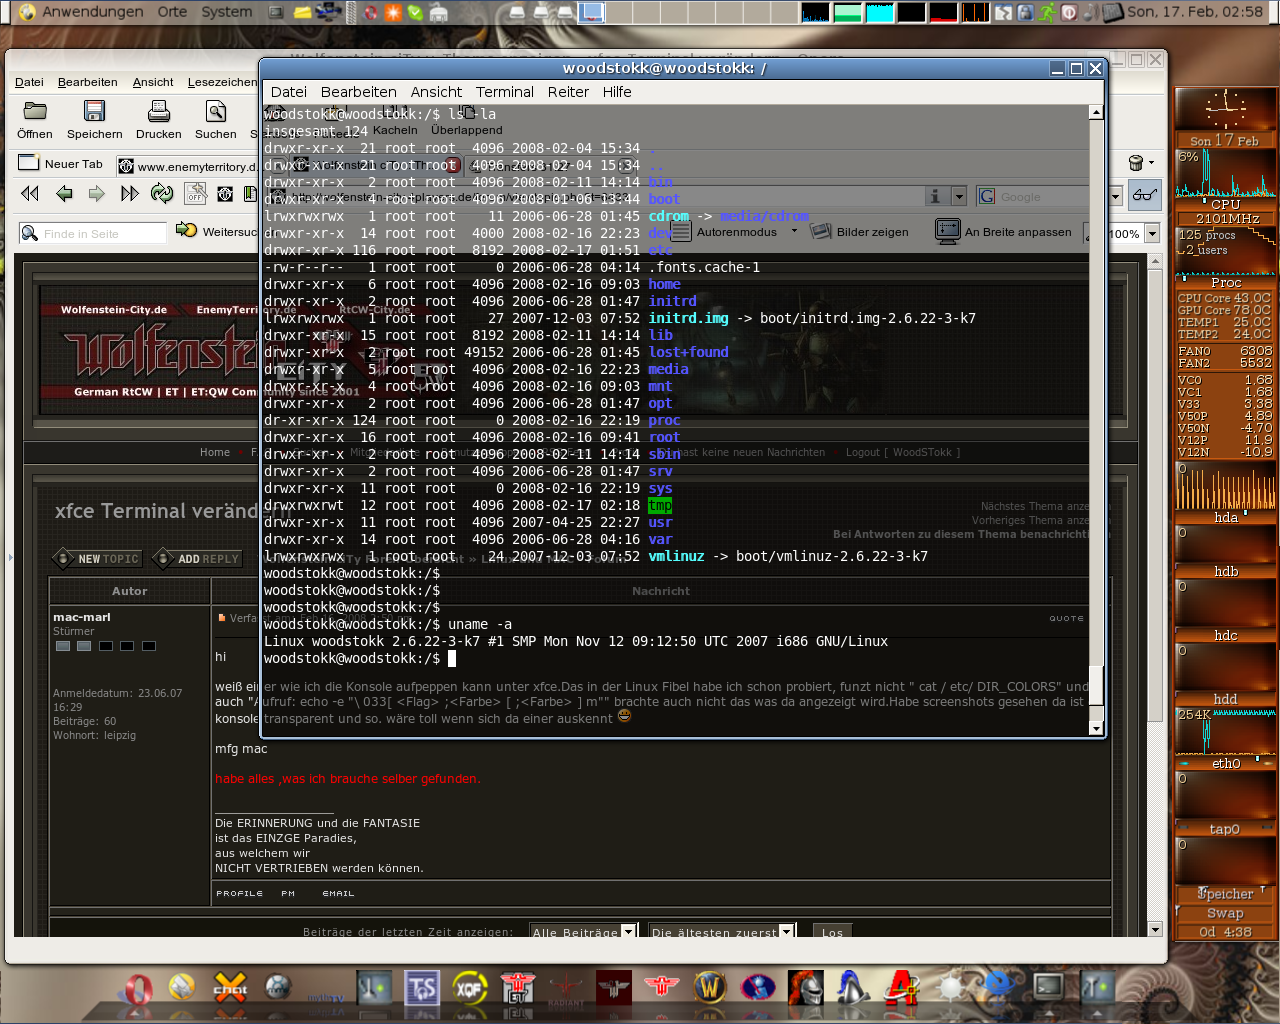Open dropdown arrow next to Autorenmodus
This screenshot has width=1280, height=1024.
point(794,231)
